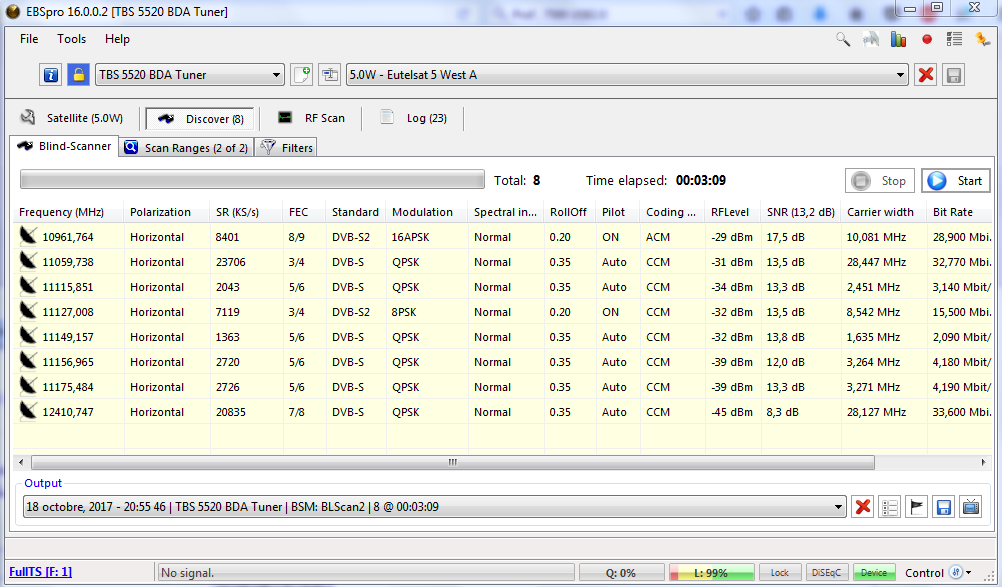Remove output entry using red X icon
Viewport: 1002px width, 587px height.
[x=862, y=507]
